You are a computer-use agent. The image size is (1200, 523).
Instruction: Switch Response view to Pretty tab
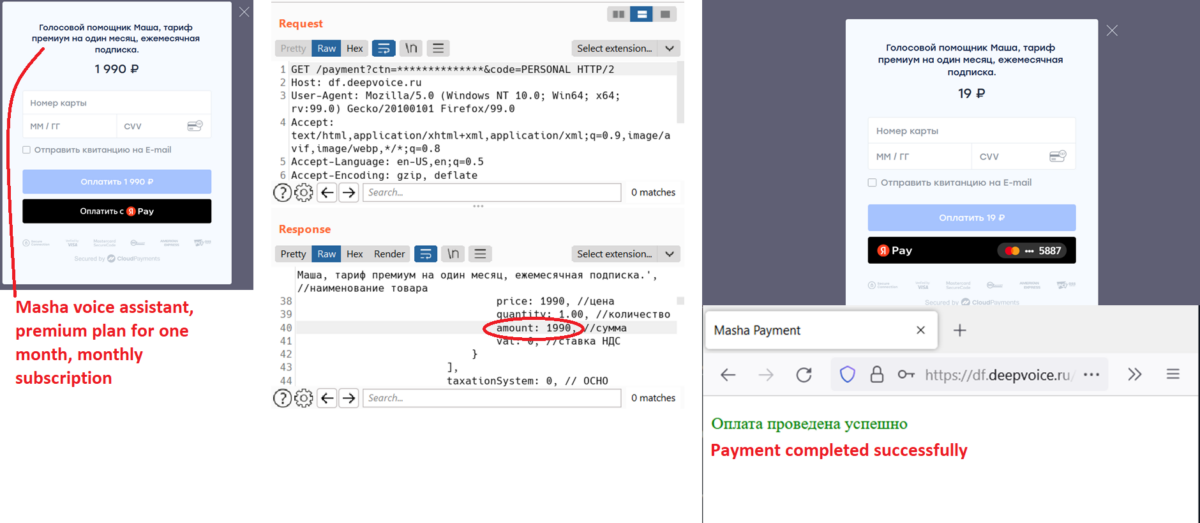tap(293, 254)
